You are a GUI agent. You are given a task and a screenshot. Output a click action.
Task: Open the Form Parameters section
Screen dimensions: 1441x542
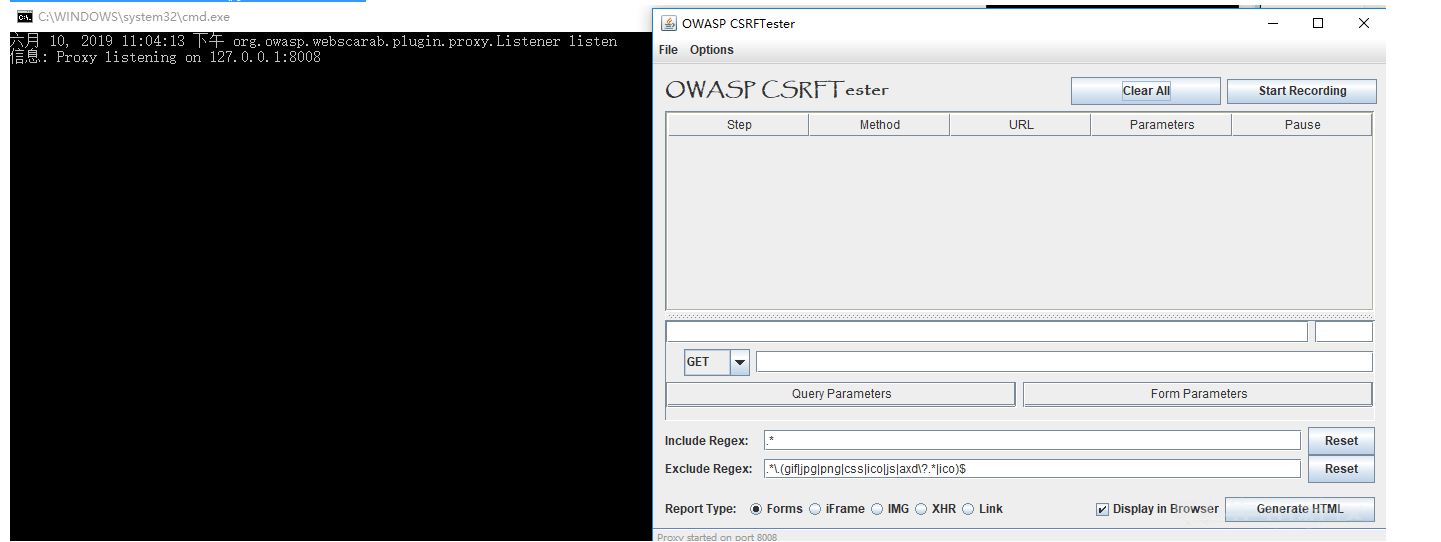[x=1198, y=394]
